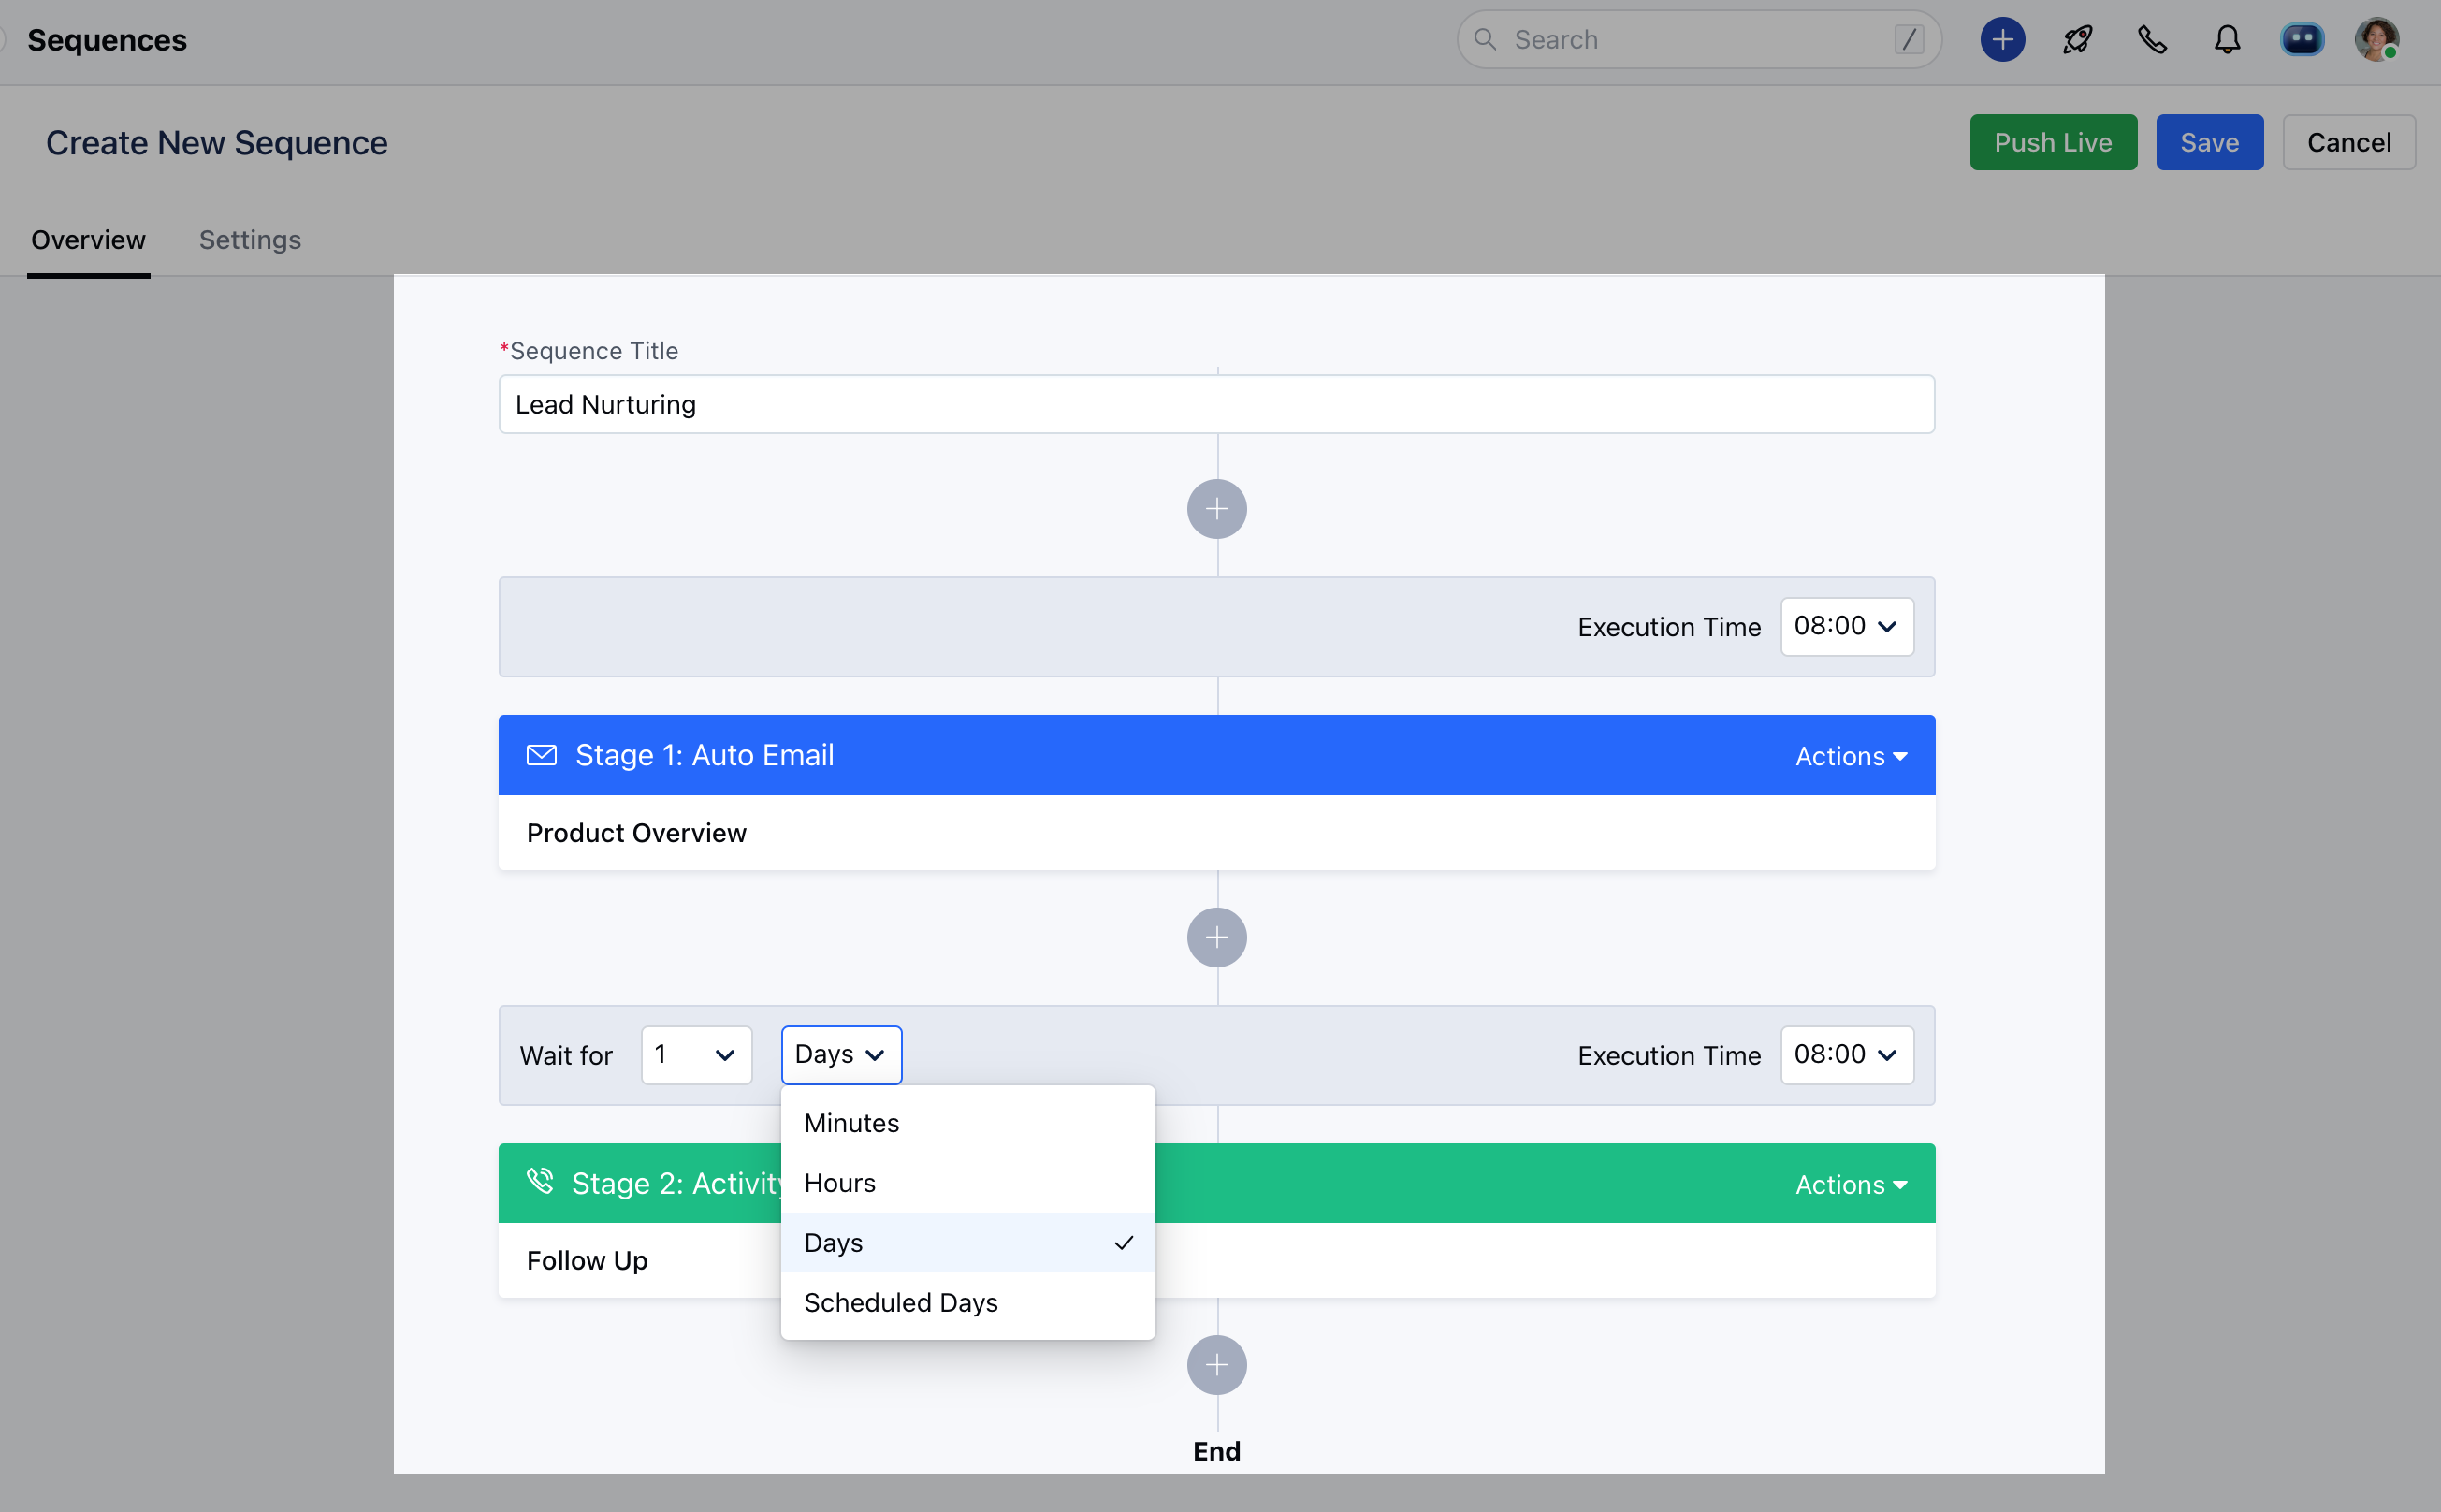Open Execution Time dropdown beside Wait for
This screenshot has width=2441, height=1512.
click(1846, 1055)
